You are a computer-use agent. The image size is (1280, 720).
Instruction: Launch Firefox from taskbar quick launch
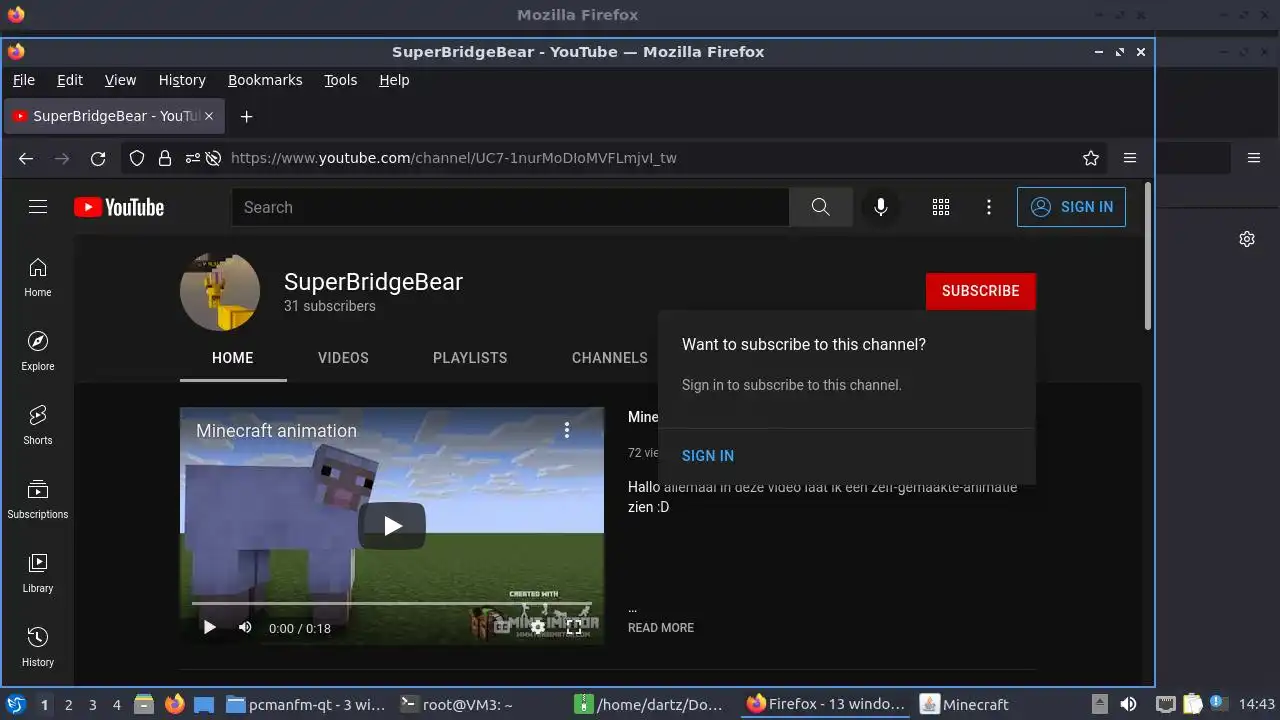(x=174, y=705)
